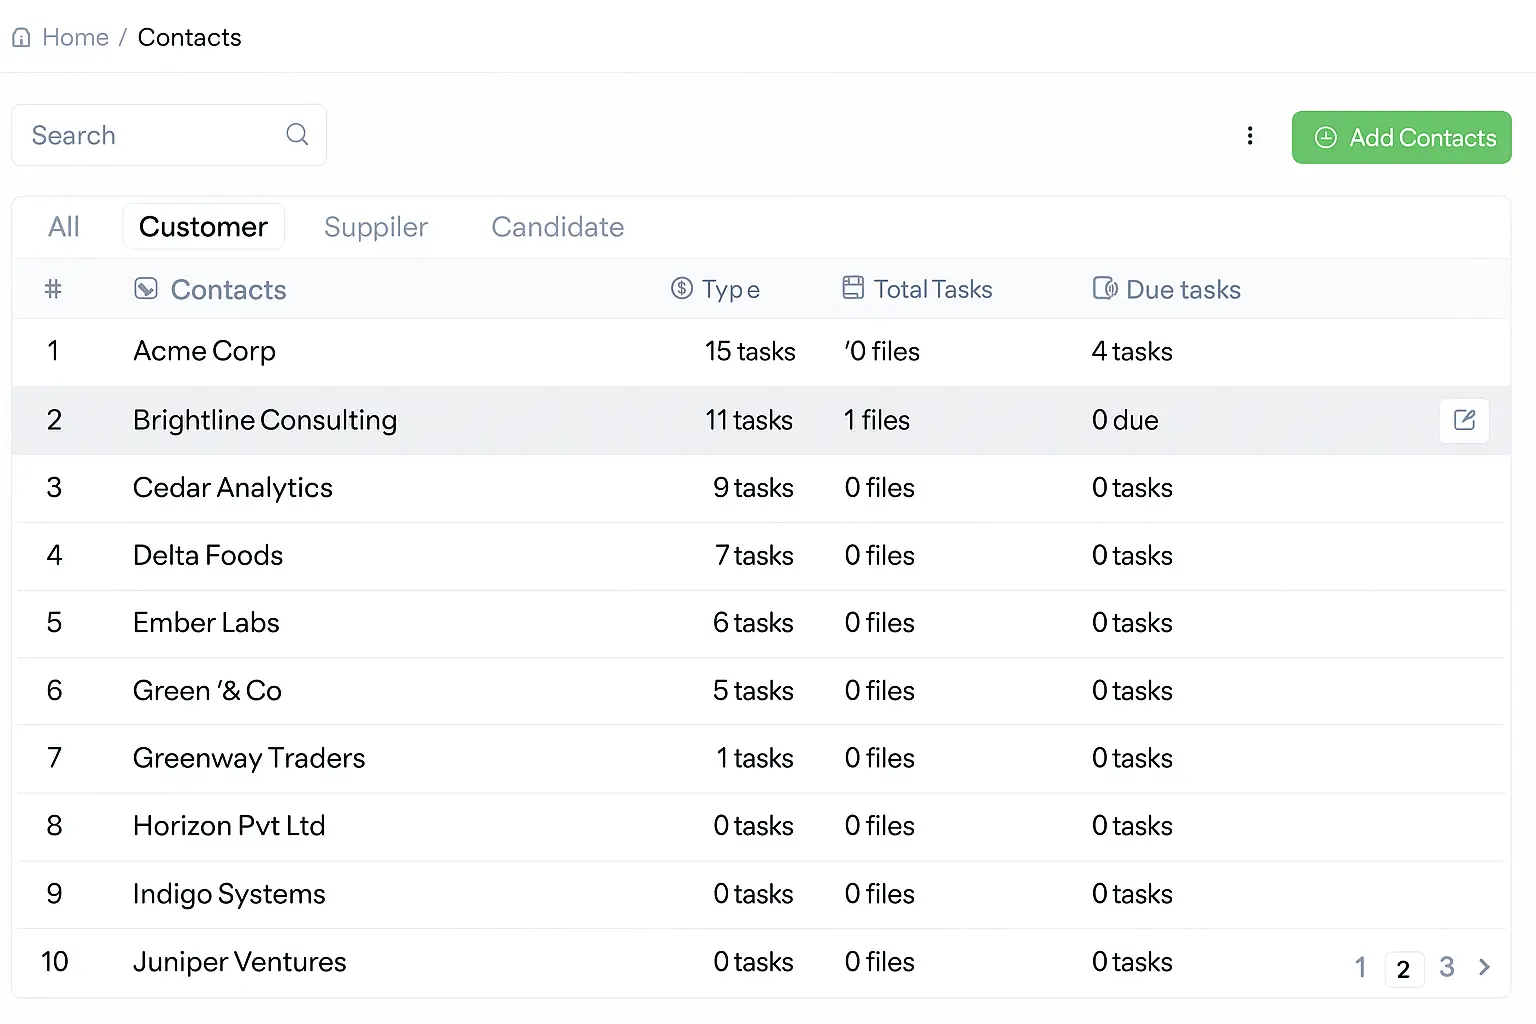Select the current page 2 indicator
Image resolution: width=1536 pixels, height=1024 pixels.
[1404, 968]
